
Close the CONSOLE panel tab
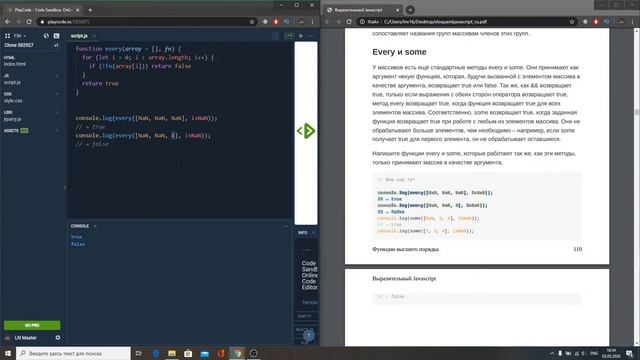pos(95,226)
